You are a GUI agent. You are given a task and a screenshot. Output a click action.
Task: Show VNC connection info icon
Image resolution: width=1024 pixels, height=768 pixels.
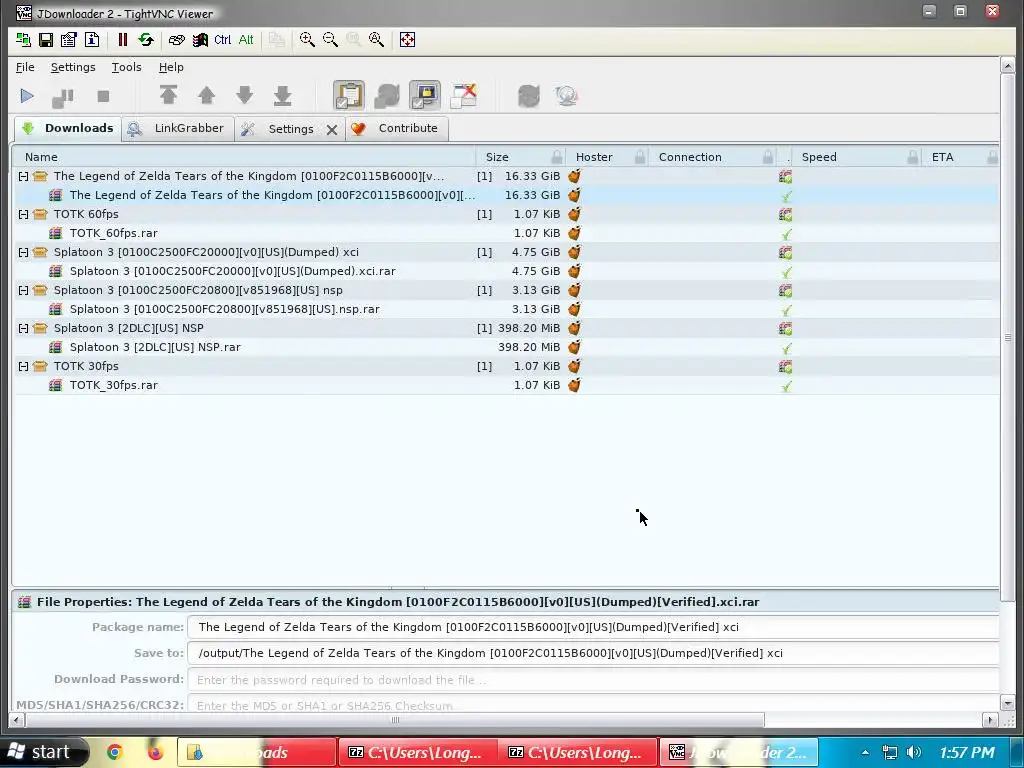[91, 40]
